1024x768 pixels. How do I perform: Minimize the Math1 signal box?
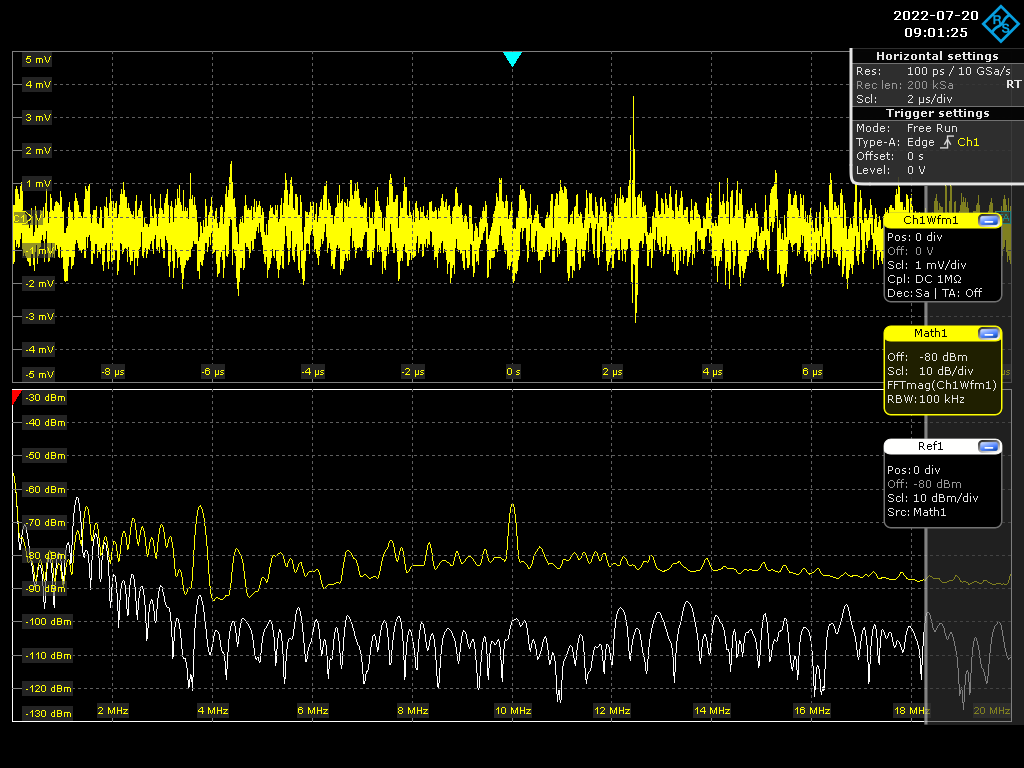coord(988,333)
